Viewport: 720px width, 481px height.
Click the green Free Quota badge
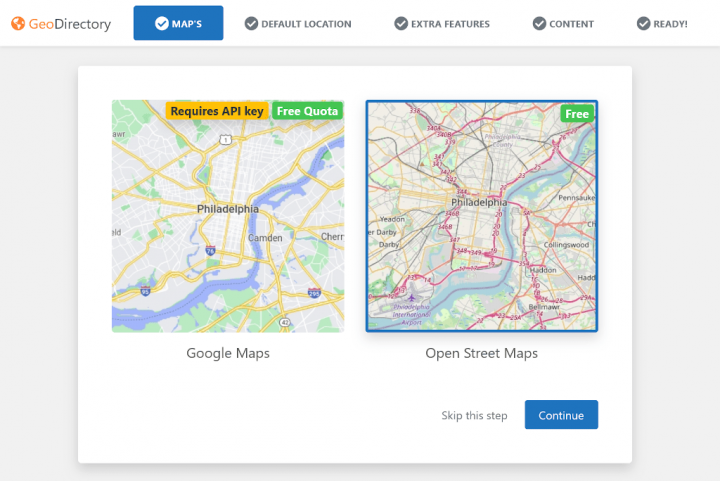tap(308, 111)
